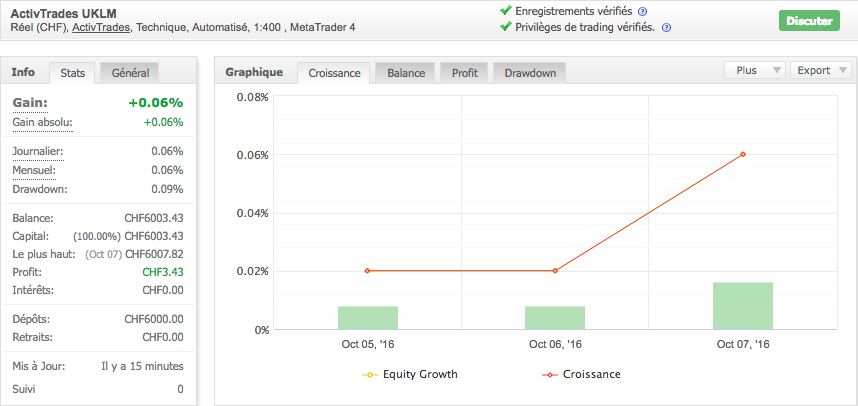
Task: Open the Balance chart tab
Action: click(x=406, y=73)
